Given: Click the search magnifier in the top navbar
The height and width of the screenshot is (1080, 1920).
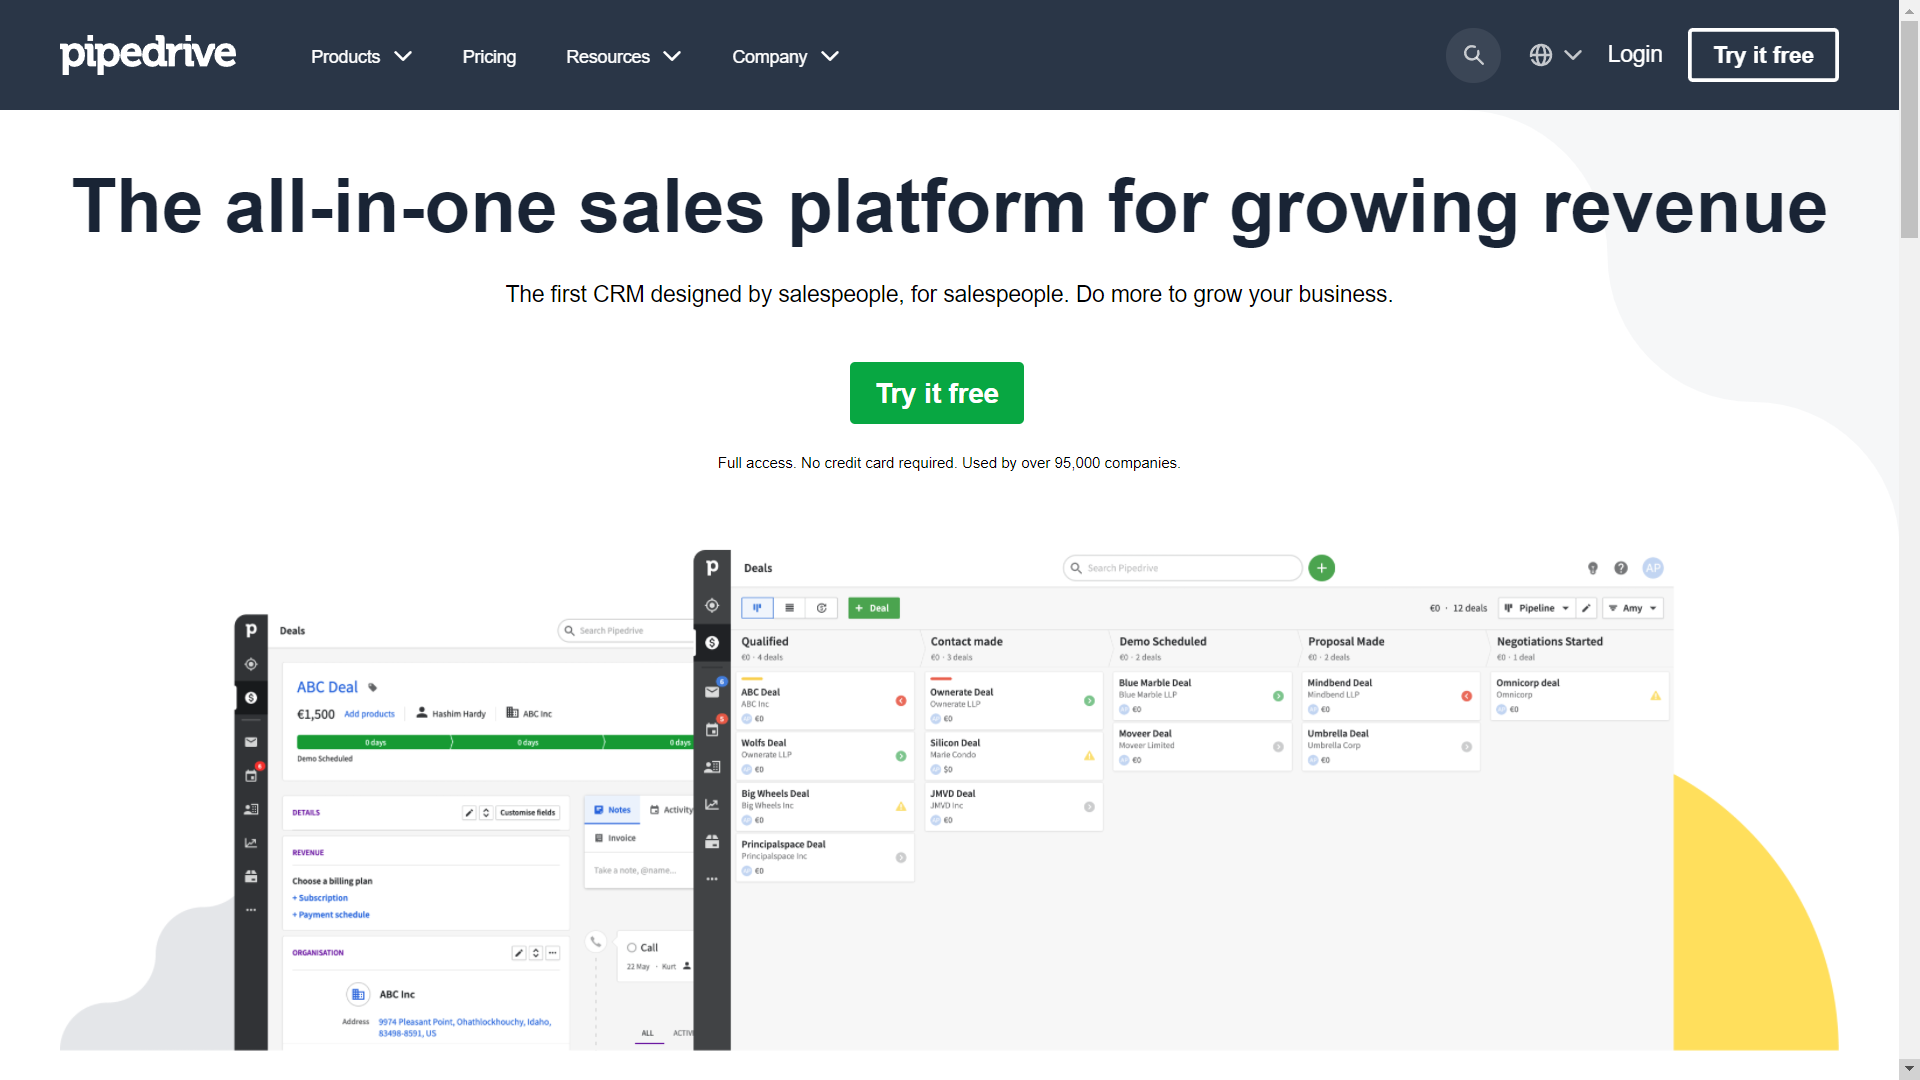Looking at the screenshot, I should pos(1472,55).
